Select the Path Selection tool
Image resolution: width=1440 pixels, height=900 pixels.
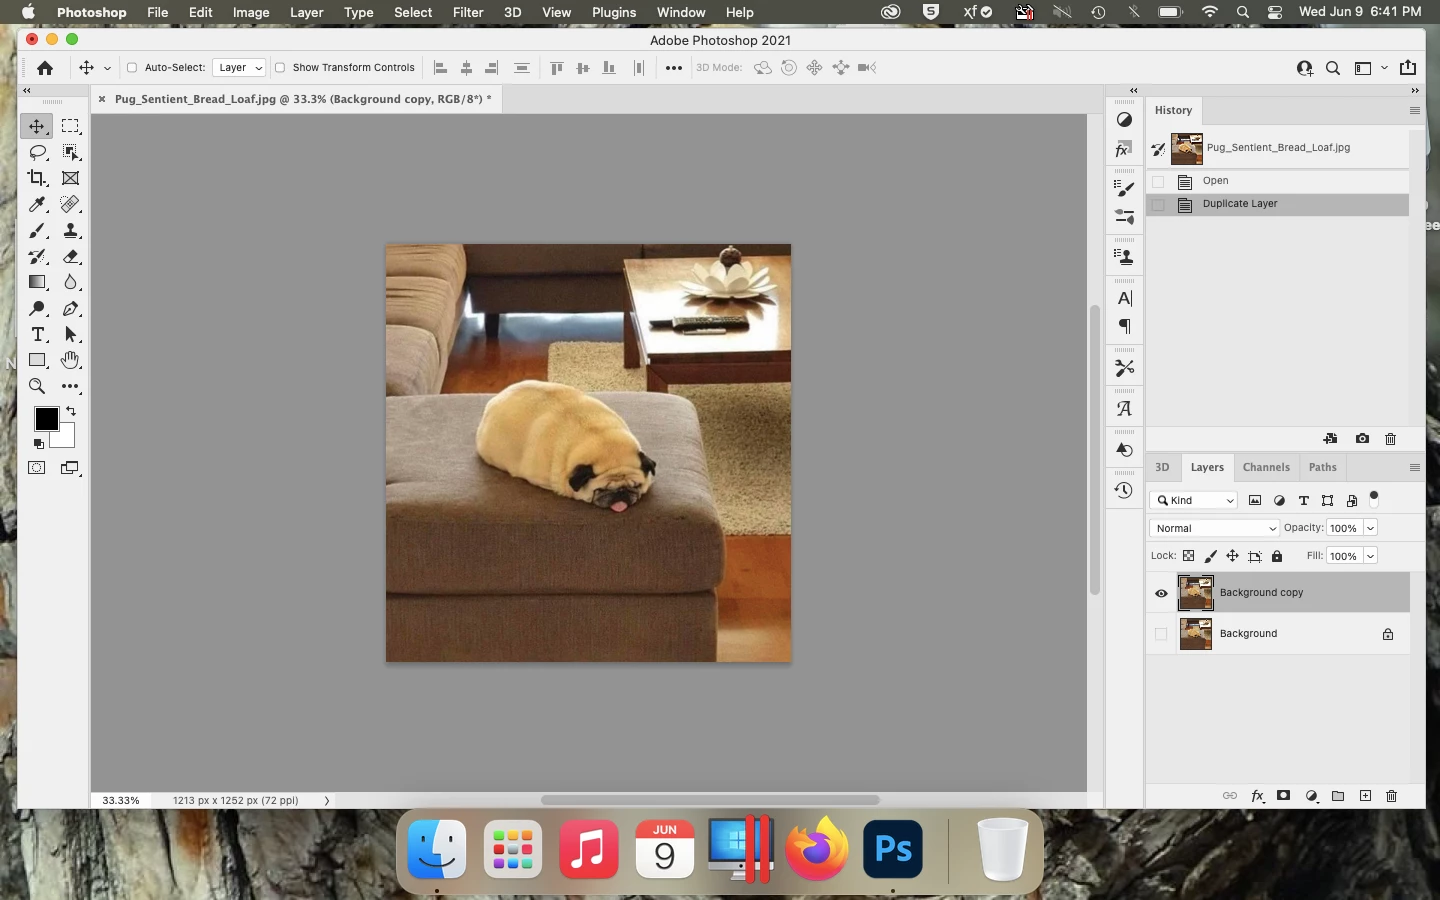click(70, 334)
